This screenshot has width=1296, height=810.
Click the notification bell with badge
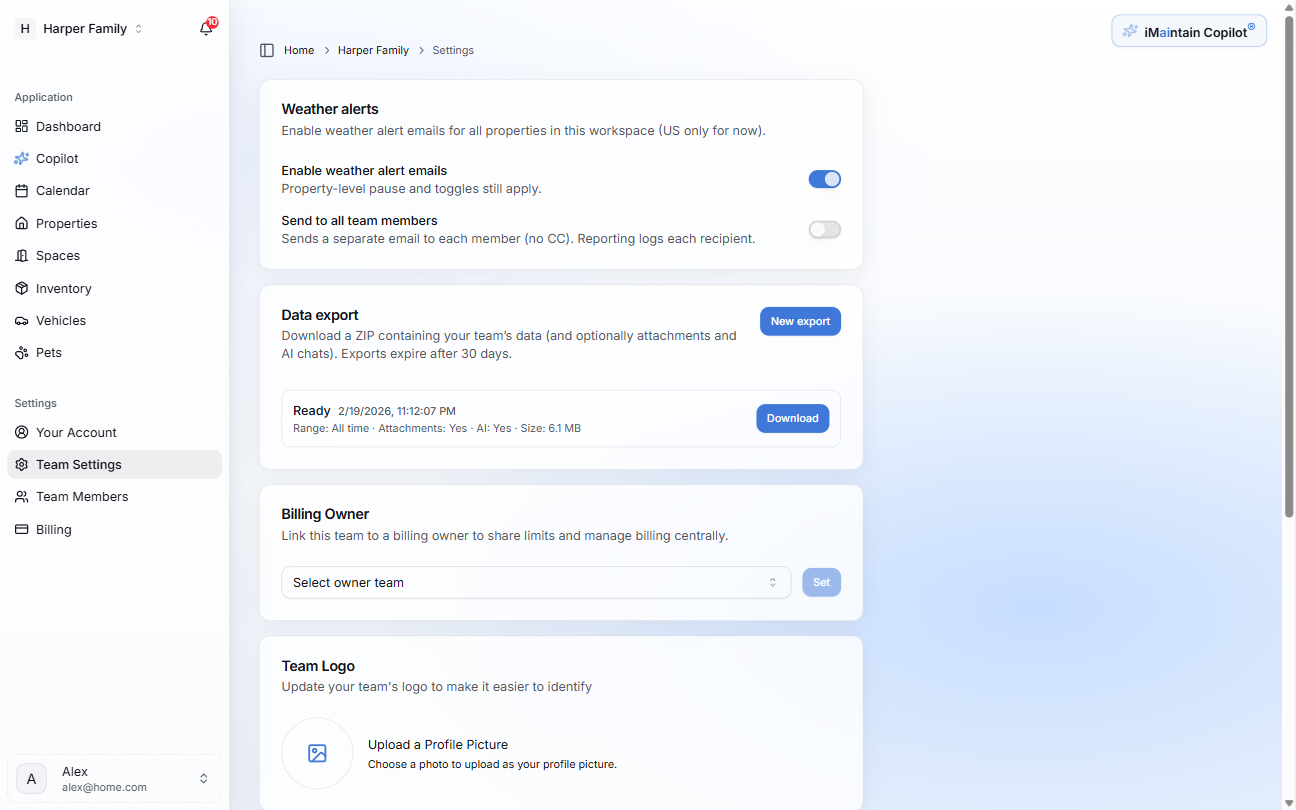click(205, 28)
